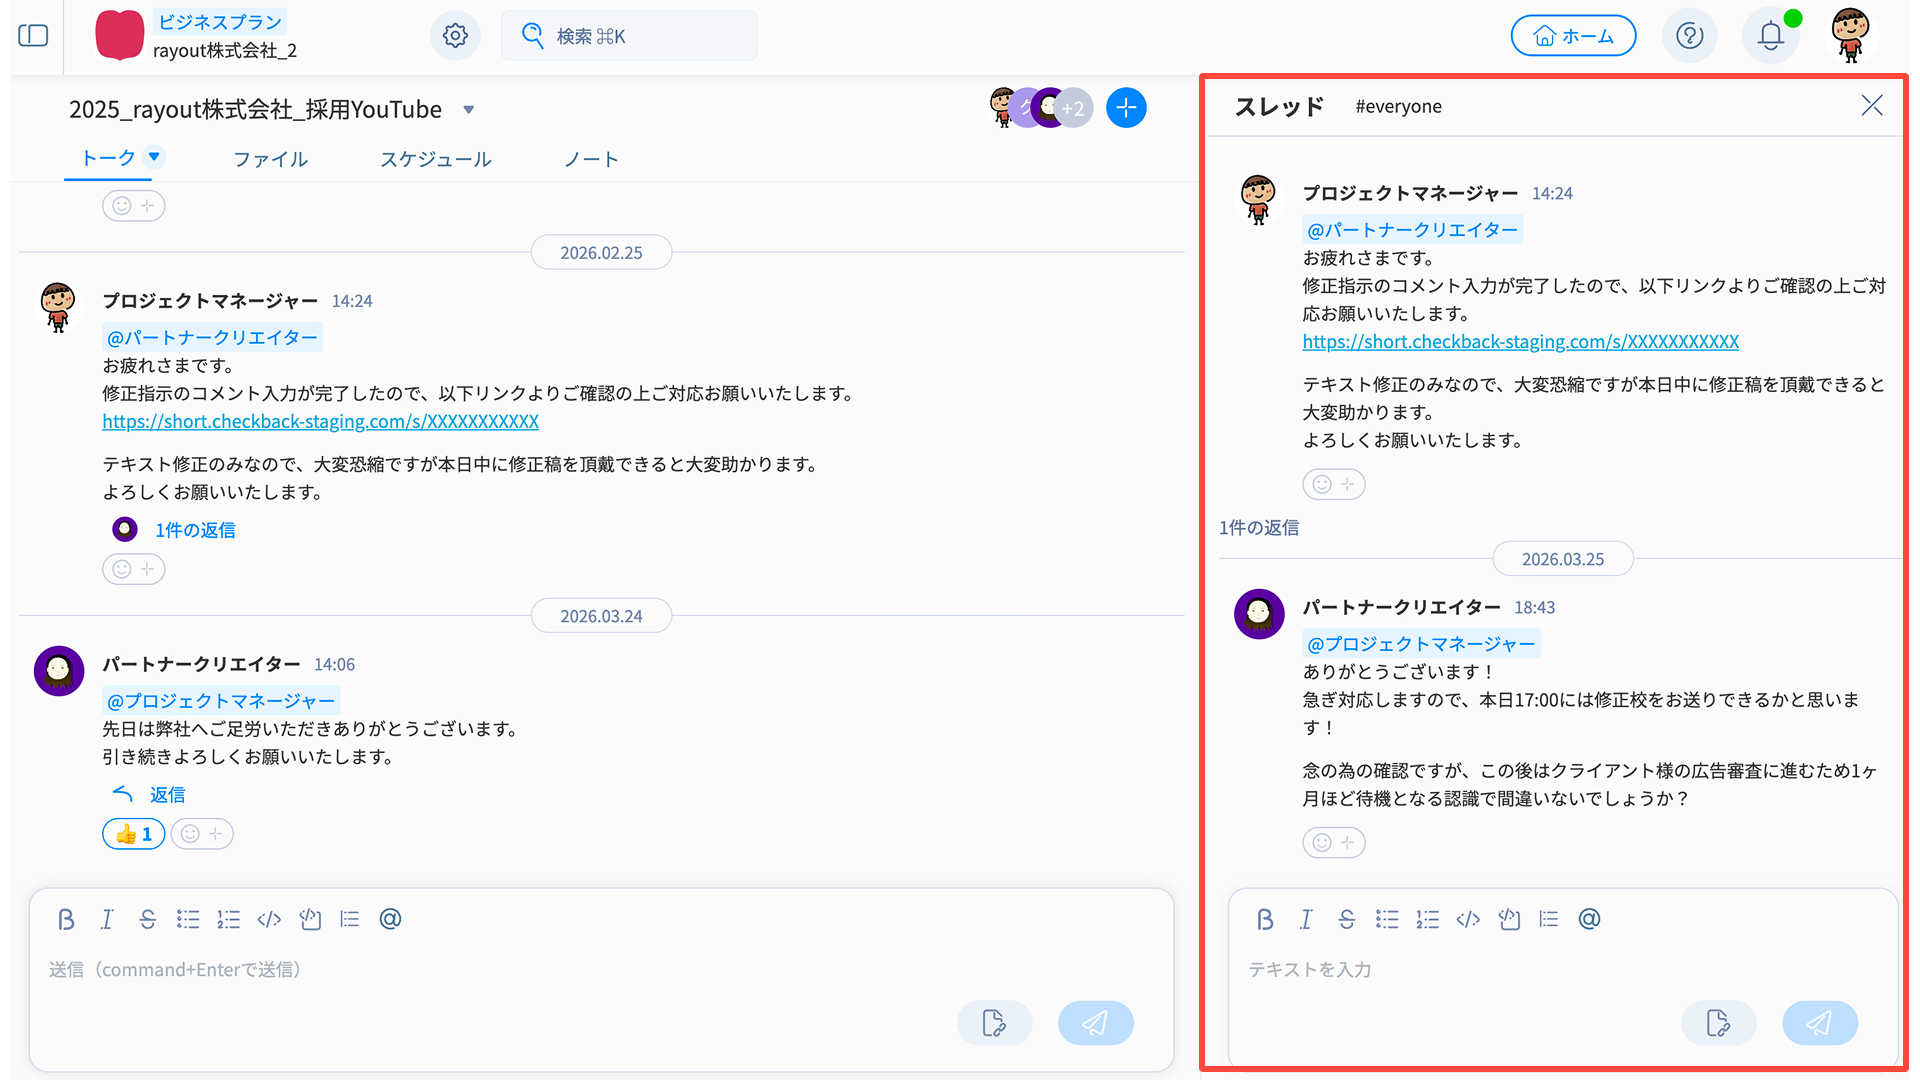Image resolution: width=1920 pixels, height=1080 pixels.
Task: Toggle the left sidebar panel icon
Action: click(33, 36)
